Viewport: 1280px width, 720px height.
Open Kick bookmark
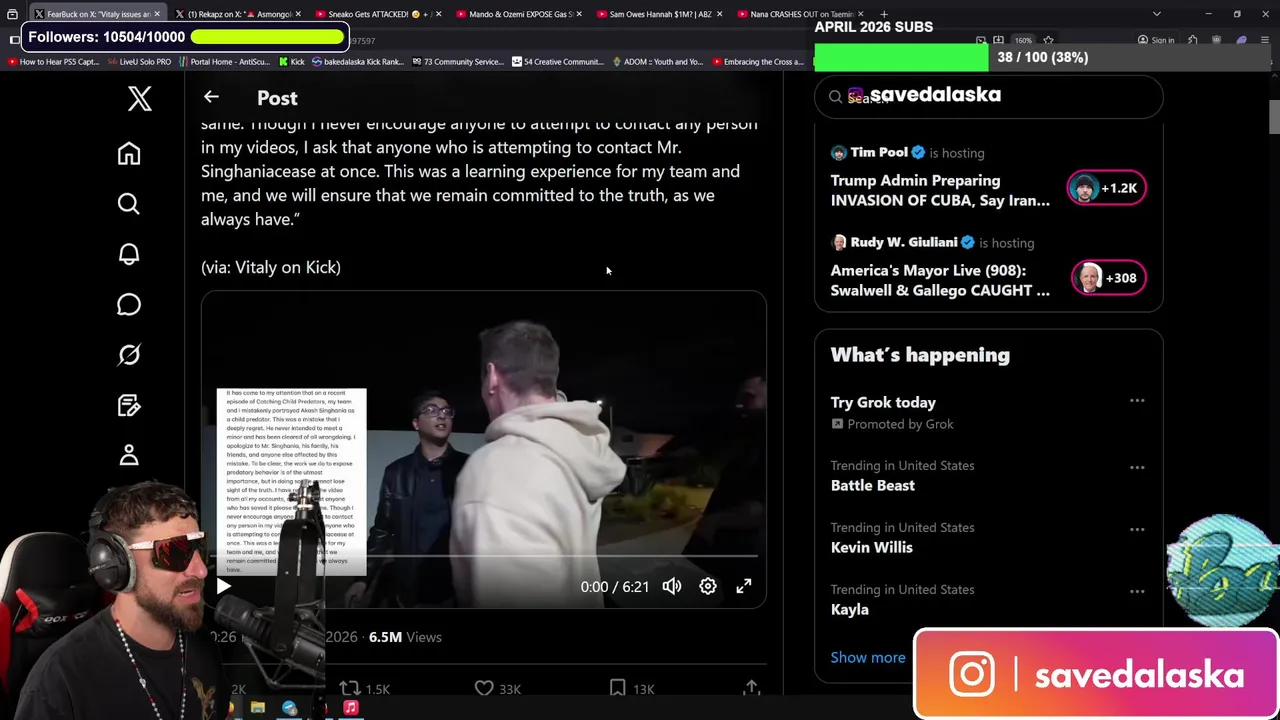(x=291, y=62)
